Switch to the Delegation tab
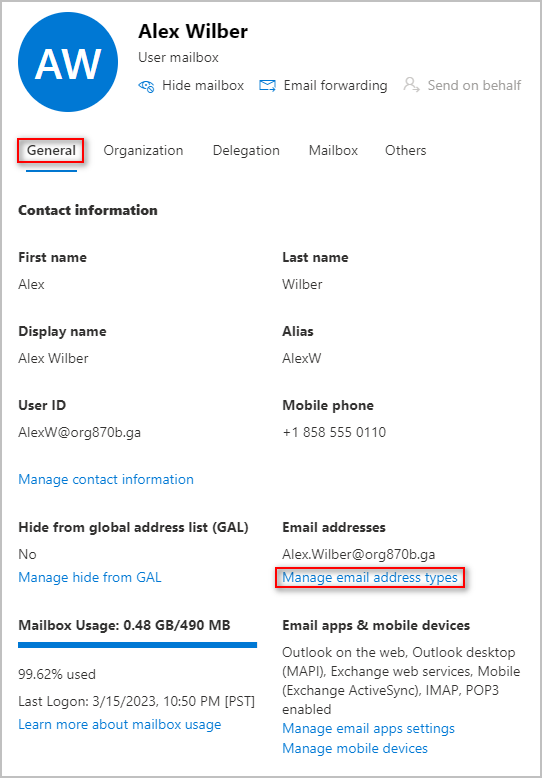 point(246,150)
